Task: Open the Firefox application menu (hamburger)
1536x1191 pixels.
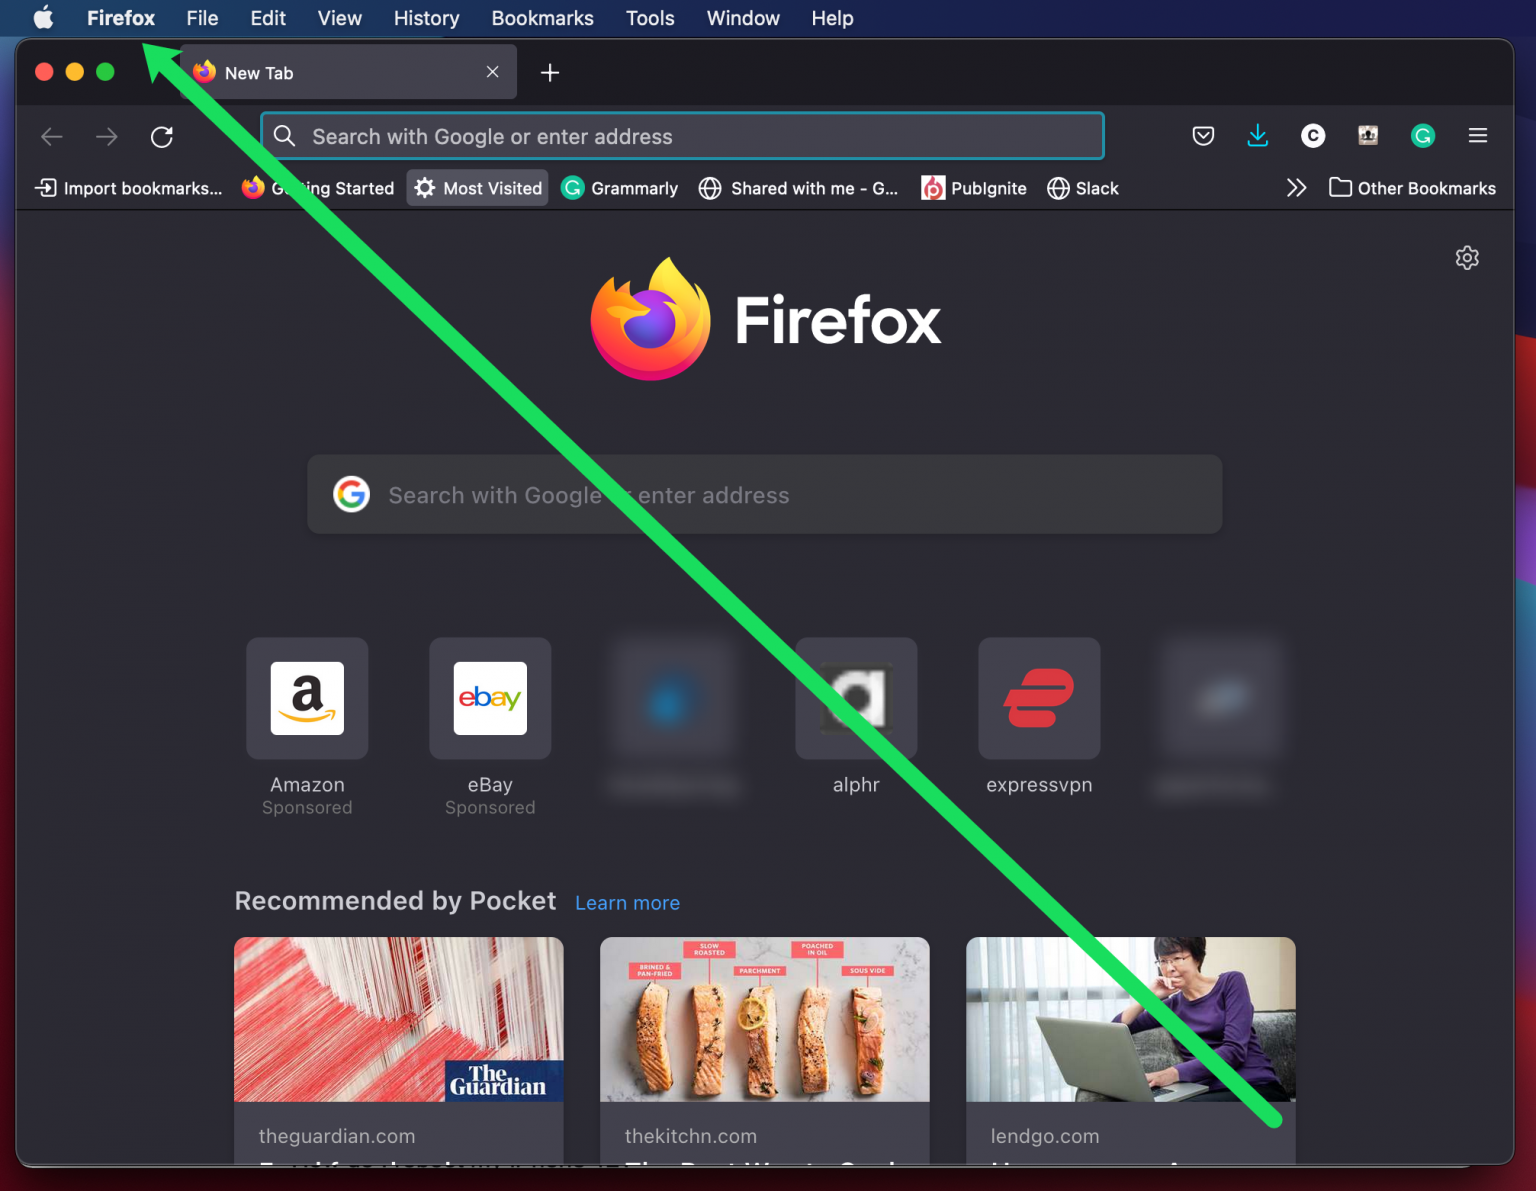Action: pyautogui.click(x=1477, y=136)
